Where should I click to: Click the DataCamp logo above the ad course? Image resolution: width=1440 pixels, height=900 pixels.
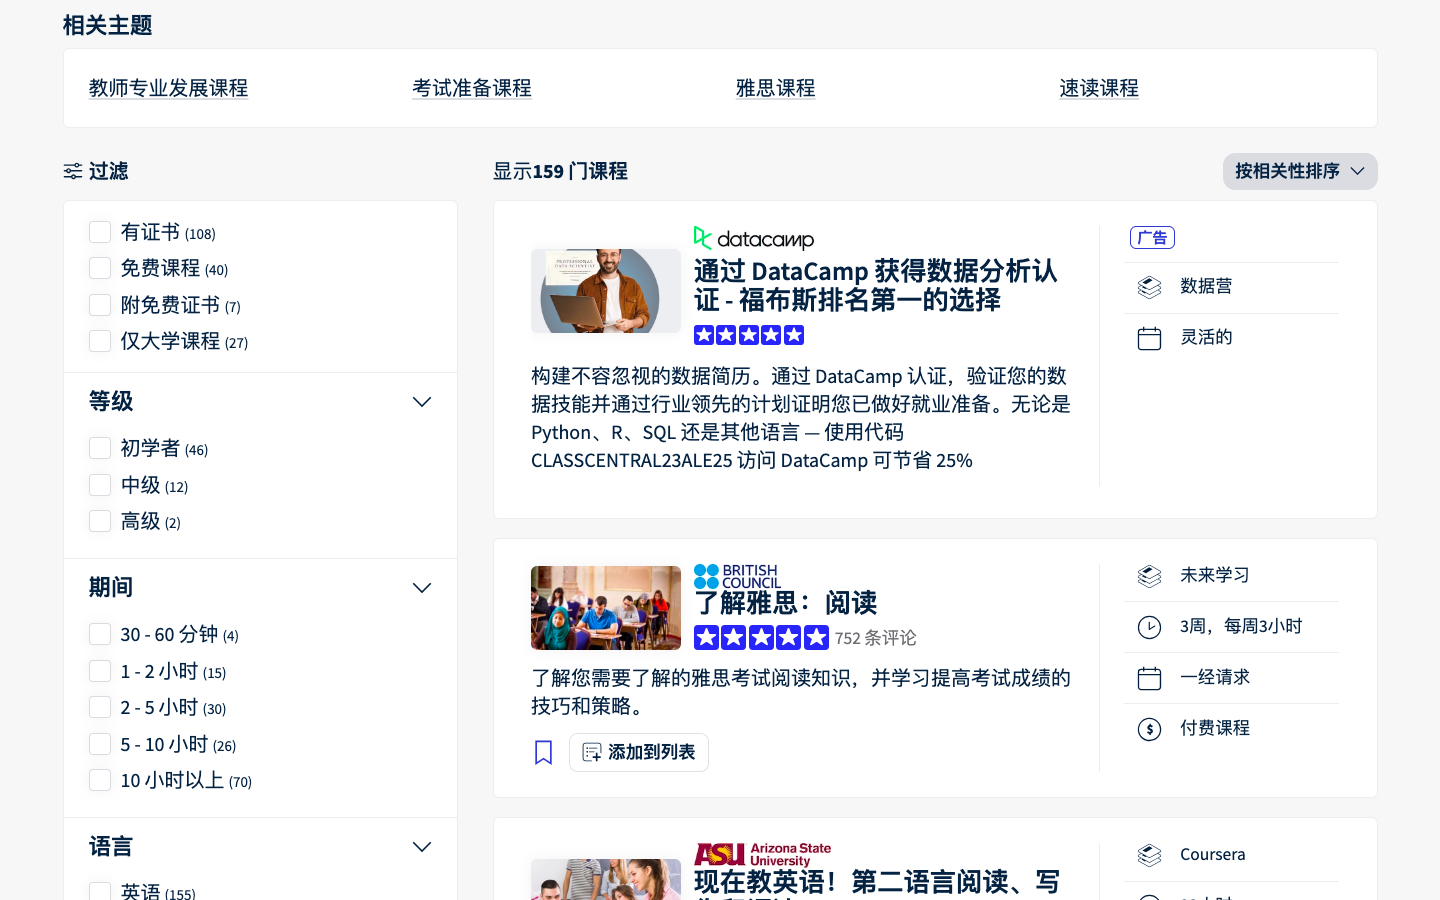[753, 239]
